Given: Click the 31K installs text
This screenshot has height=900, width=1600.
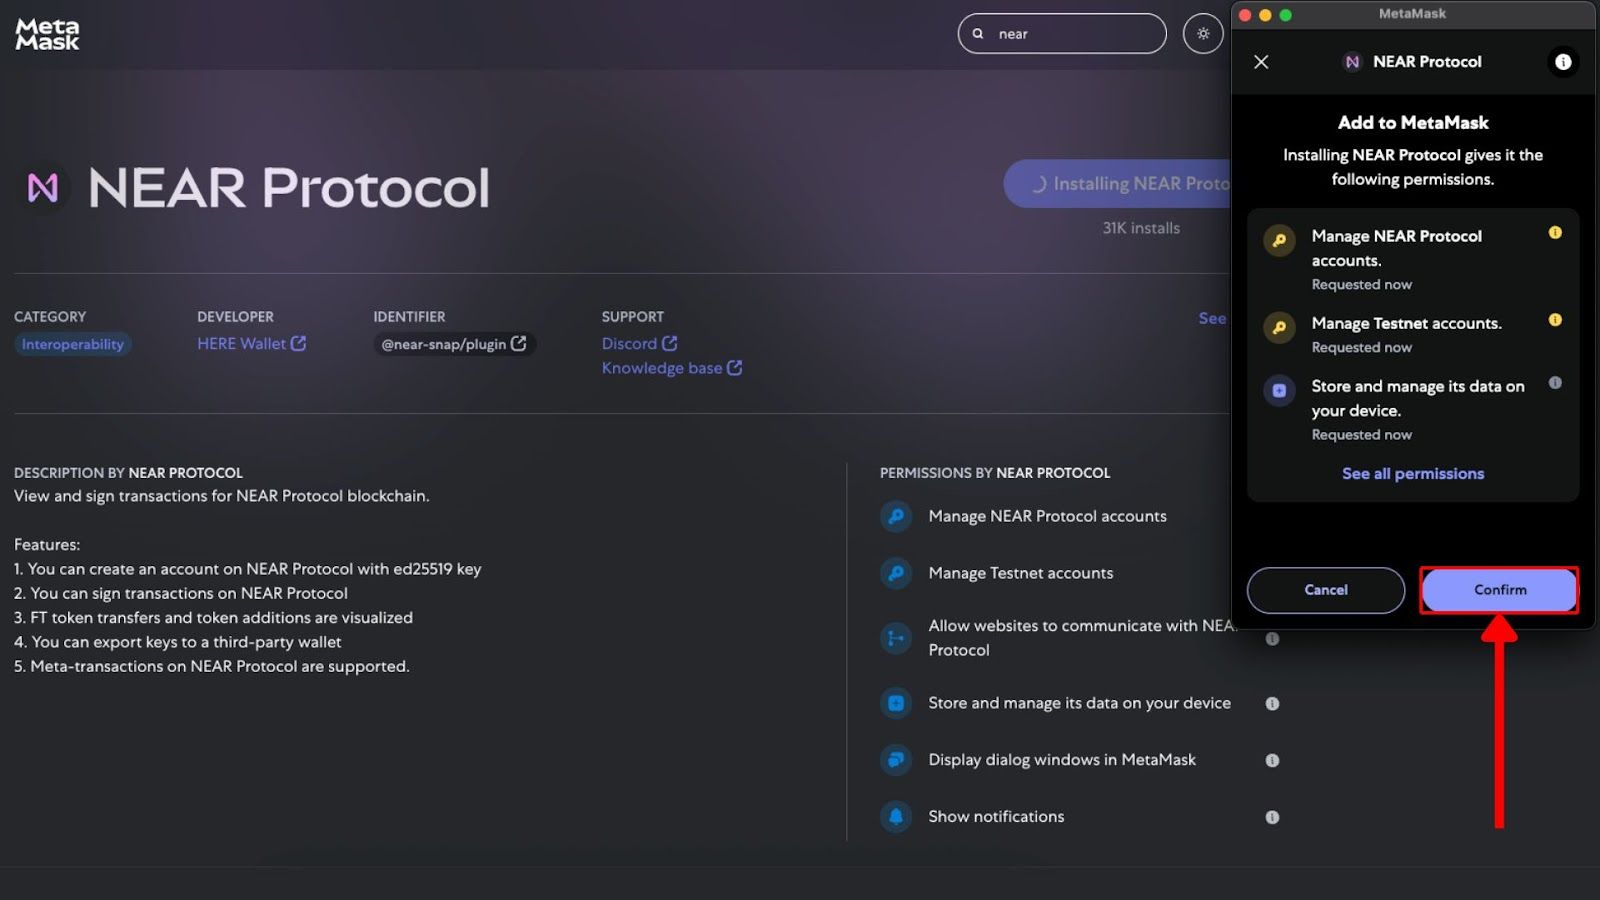Looking at the screenshot, I should pos(1141,228).
